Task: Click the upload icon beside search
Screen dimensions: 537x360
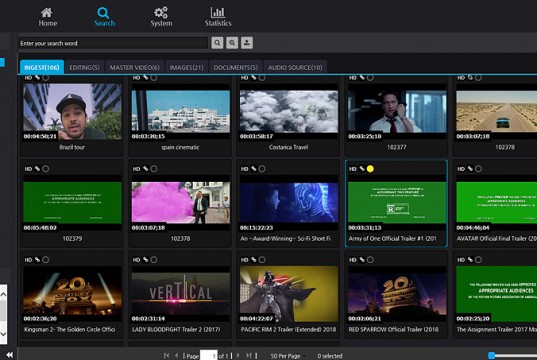Action: click(x=247, y=43)
